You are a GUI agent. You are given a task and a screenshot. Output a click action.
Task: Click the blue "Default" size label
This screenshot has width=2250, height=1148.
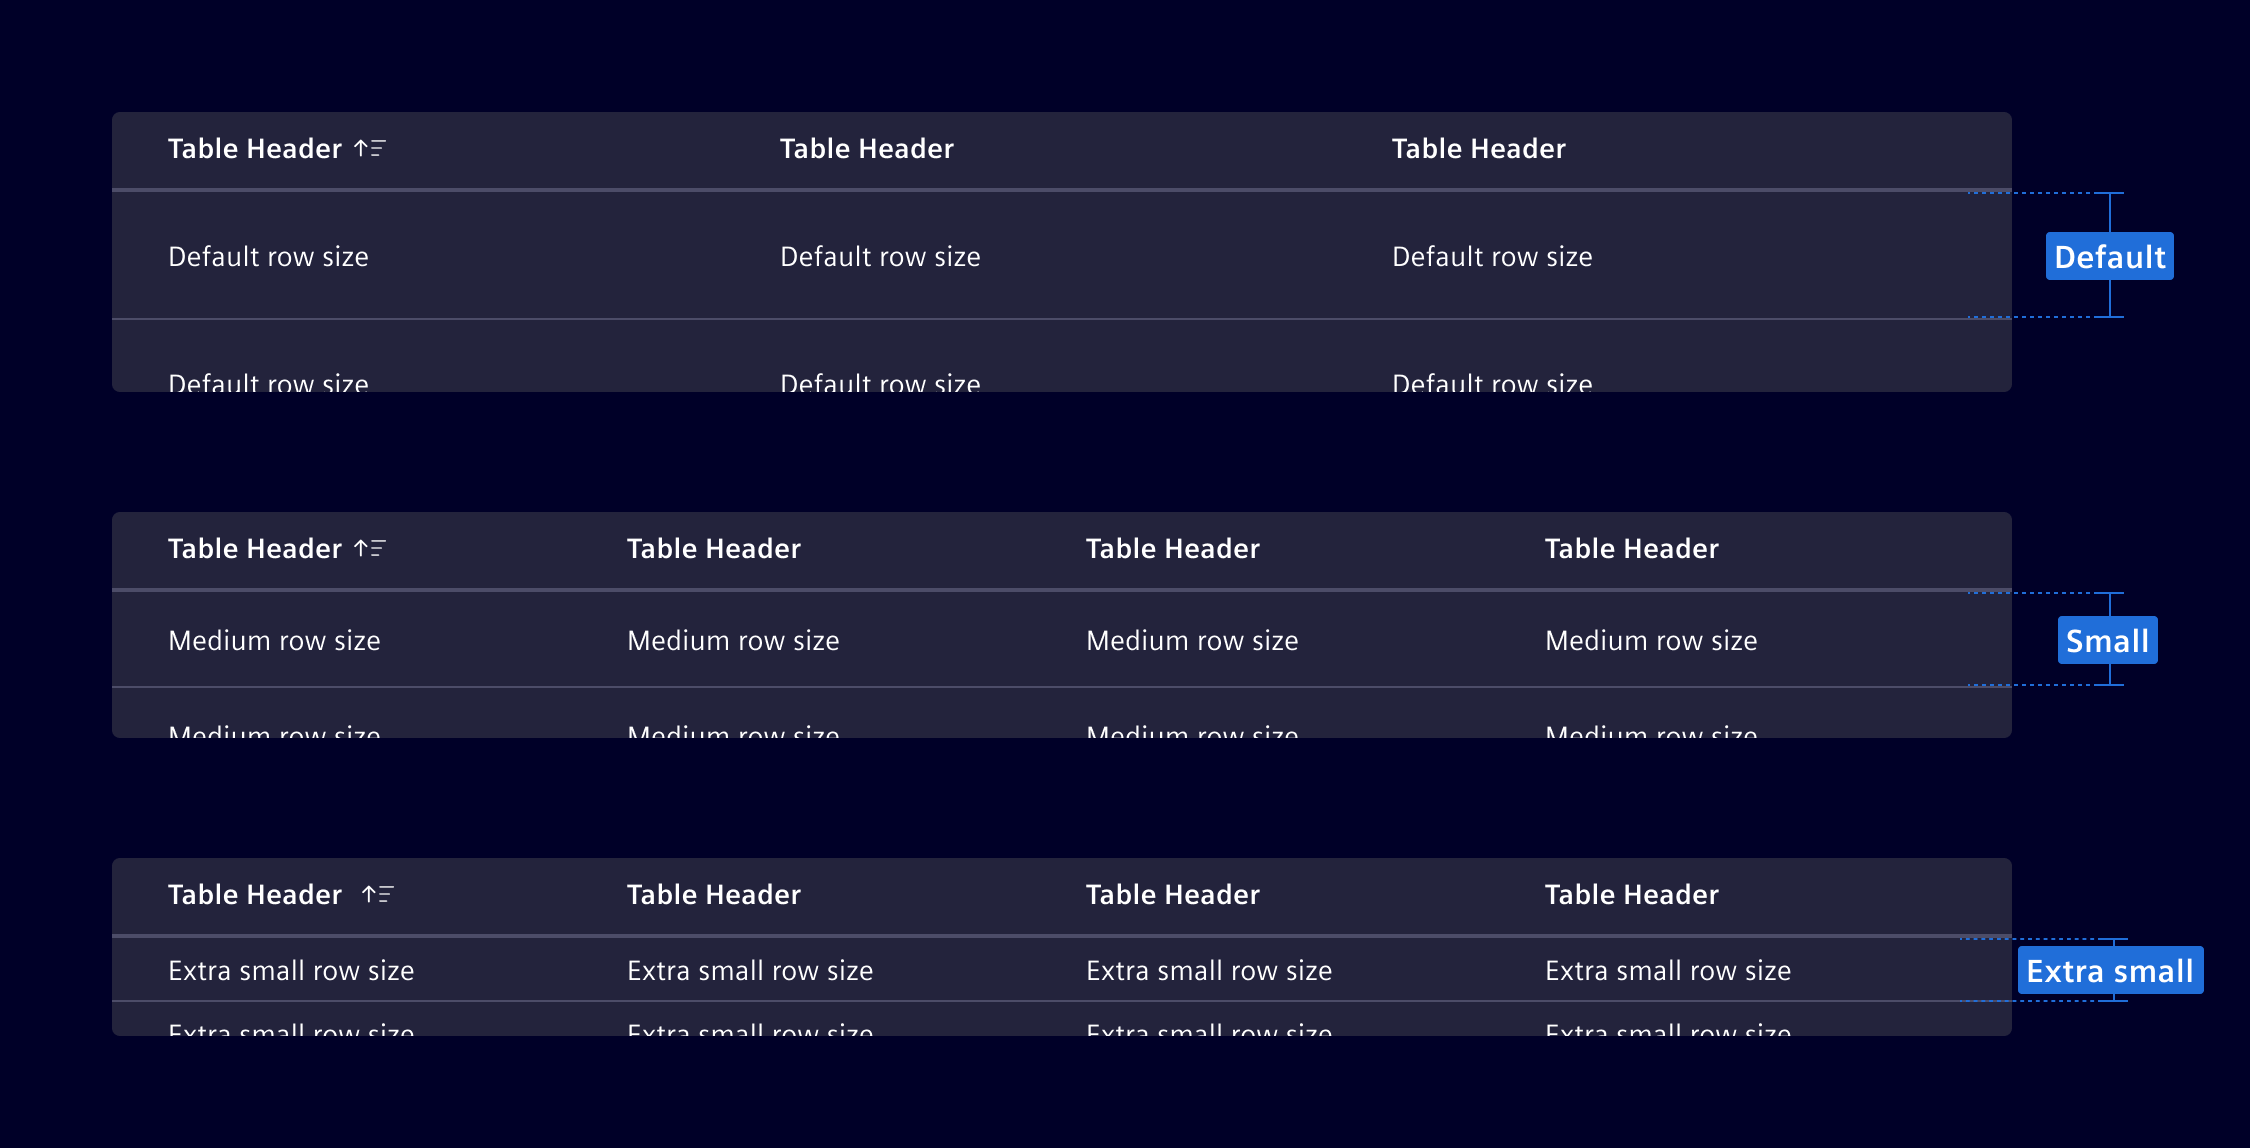tap(2109, 257)
